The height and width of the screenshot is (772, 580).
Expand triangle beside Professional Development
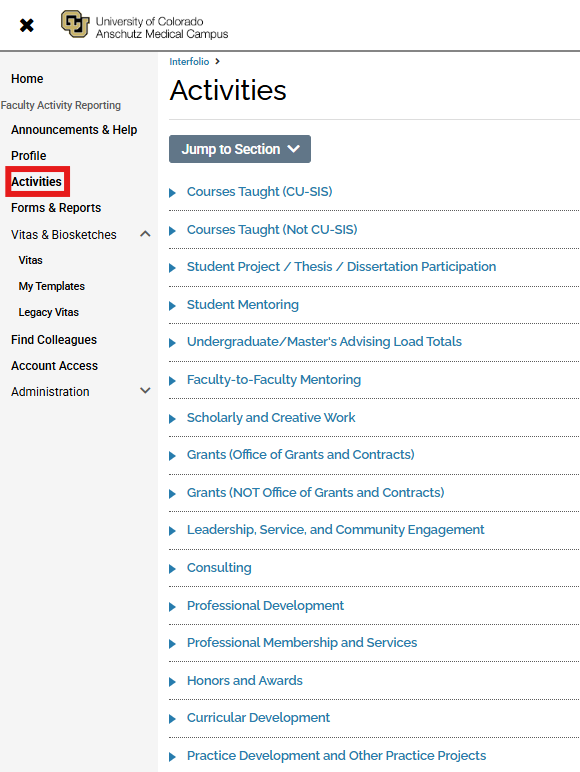(x=172, y=607)
